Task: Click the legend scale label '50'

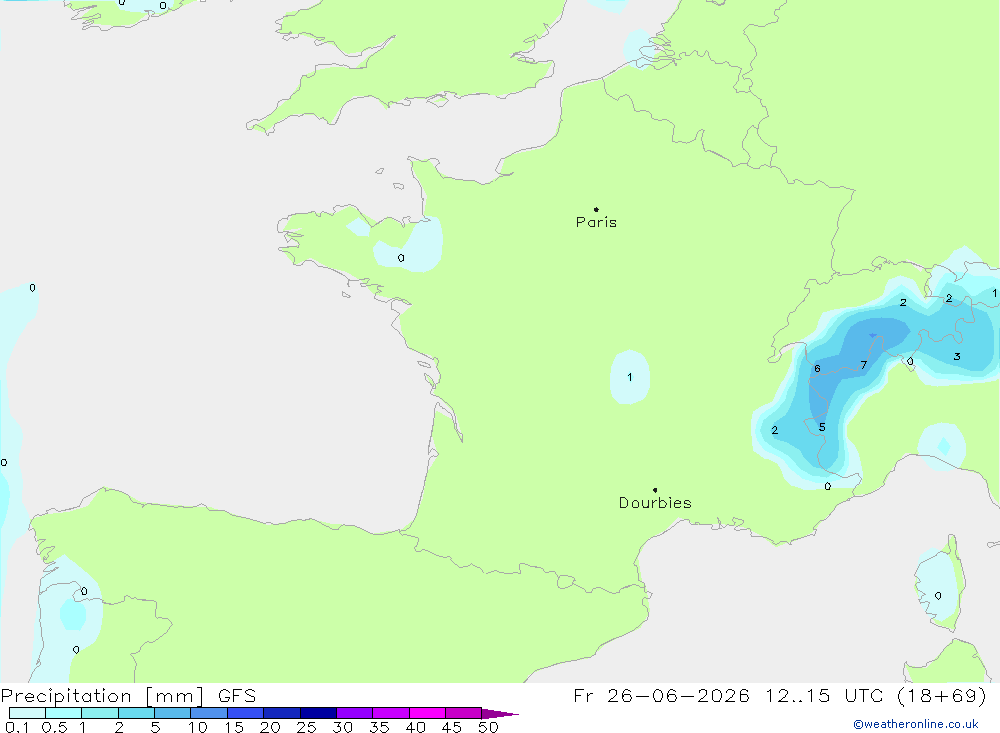Action: click(x=488, y=727)
